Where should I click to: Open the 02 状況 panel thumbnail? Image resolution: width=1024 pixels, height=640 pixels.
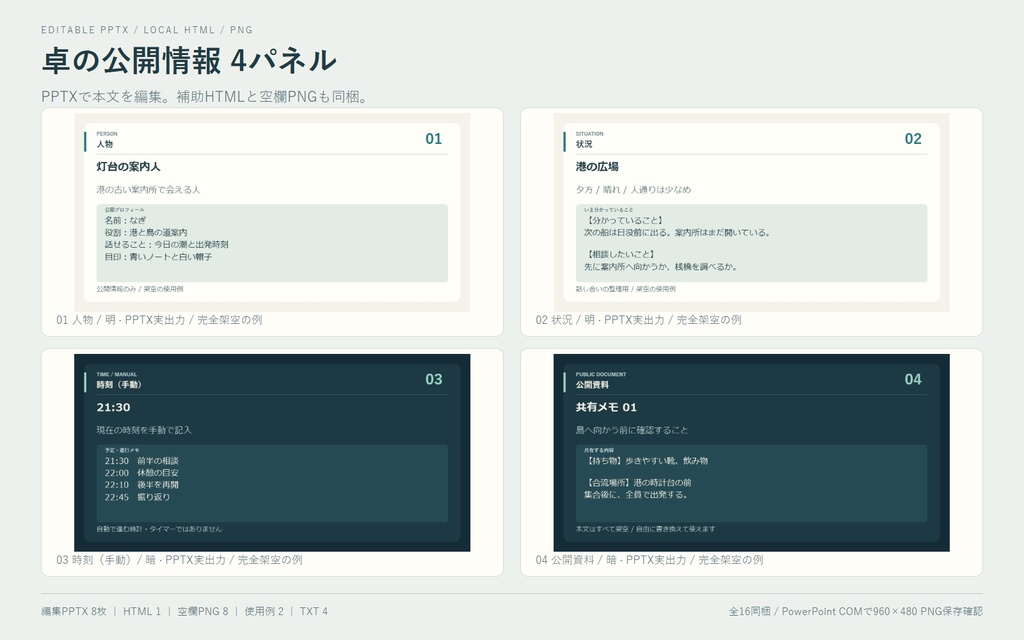(751, 212)
